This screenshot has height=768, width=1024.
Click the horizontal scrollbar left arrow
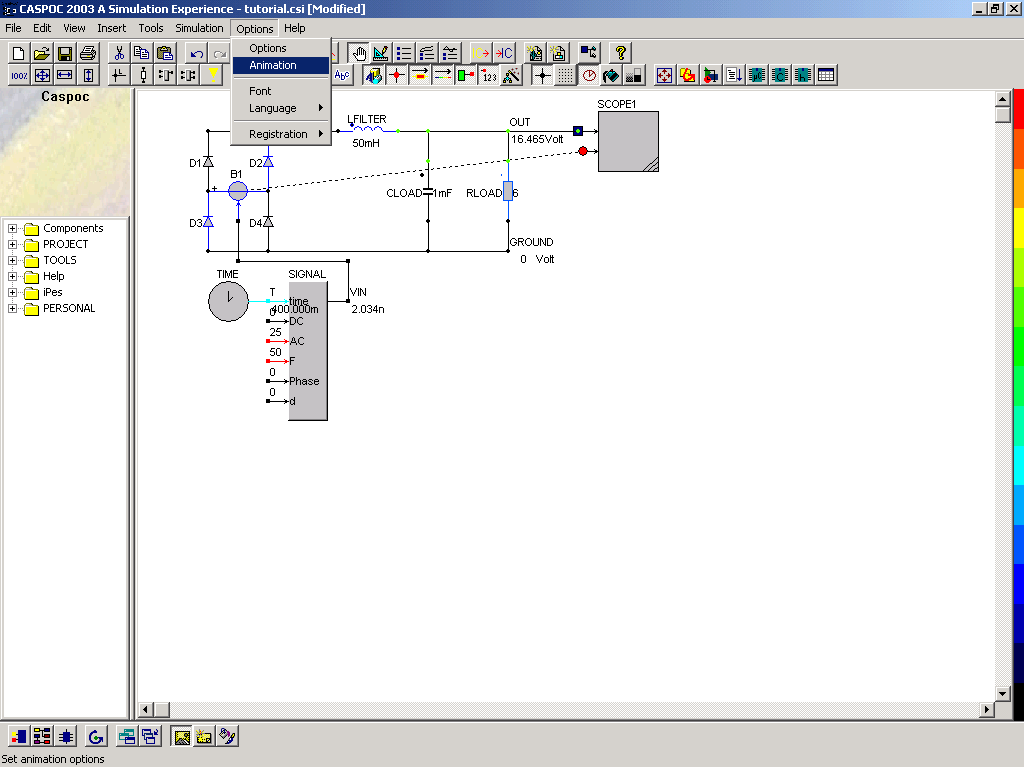(x=146, y=709)
